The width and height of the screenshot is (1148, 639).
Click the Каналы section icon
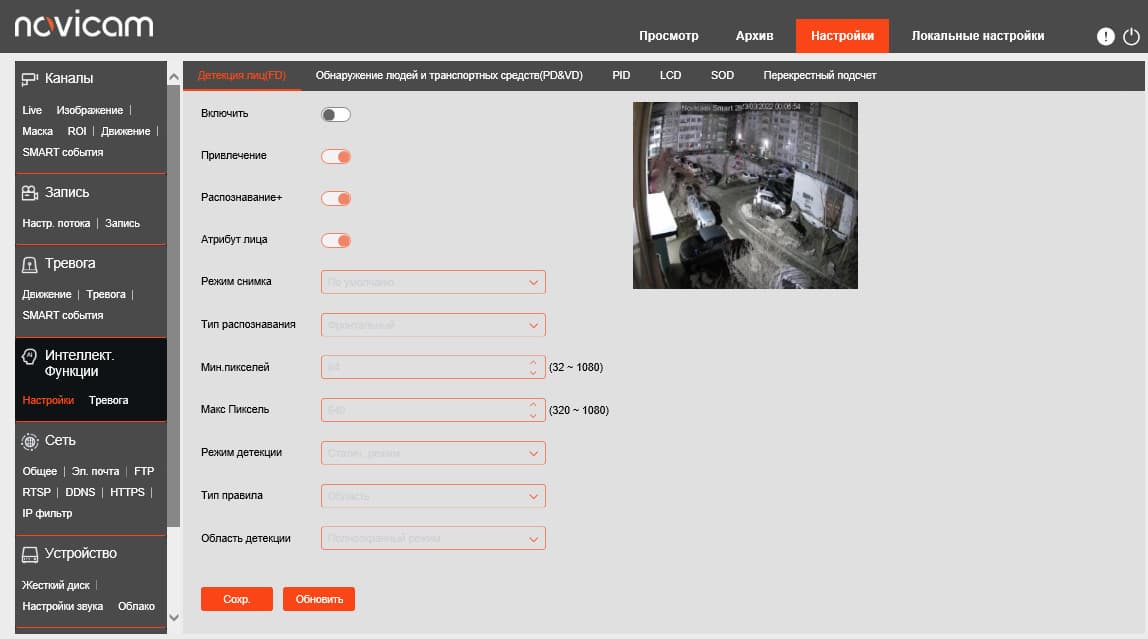29,78
